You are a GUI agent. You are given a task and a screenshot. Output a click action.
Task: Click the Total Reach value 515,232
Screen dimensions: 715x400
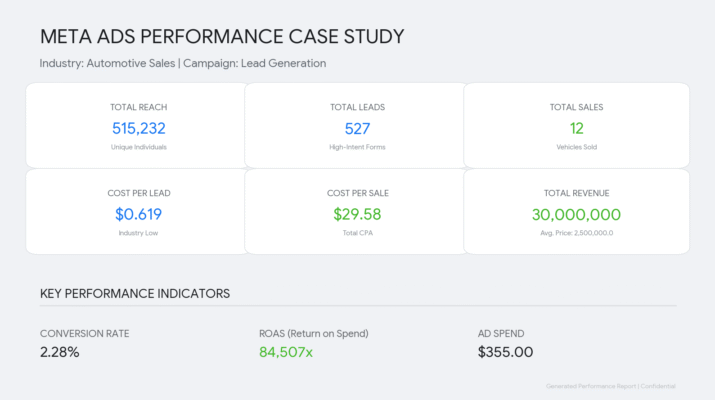(x=138, y=128)
